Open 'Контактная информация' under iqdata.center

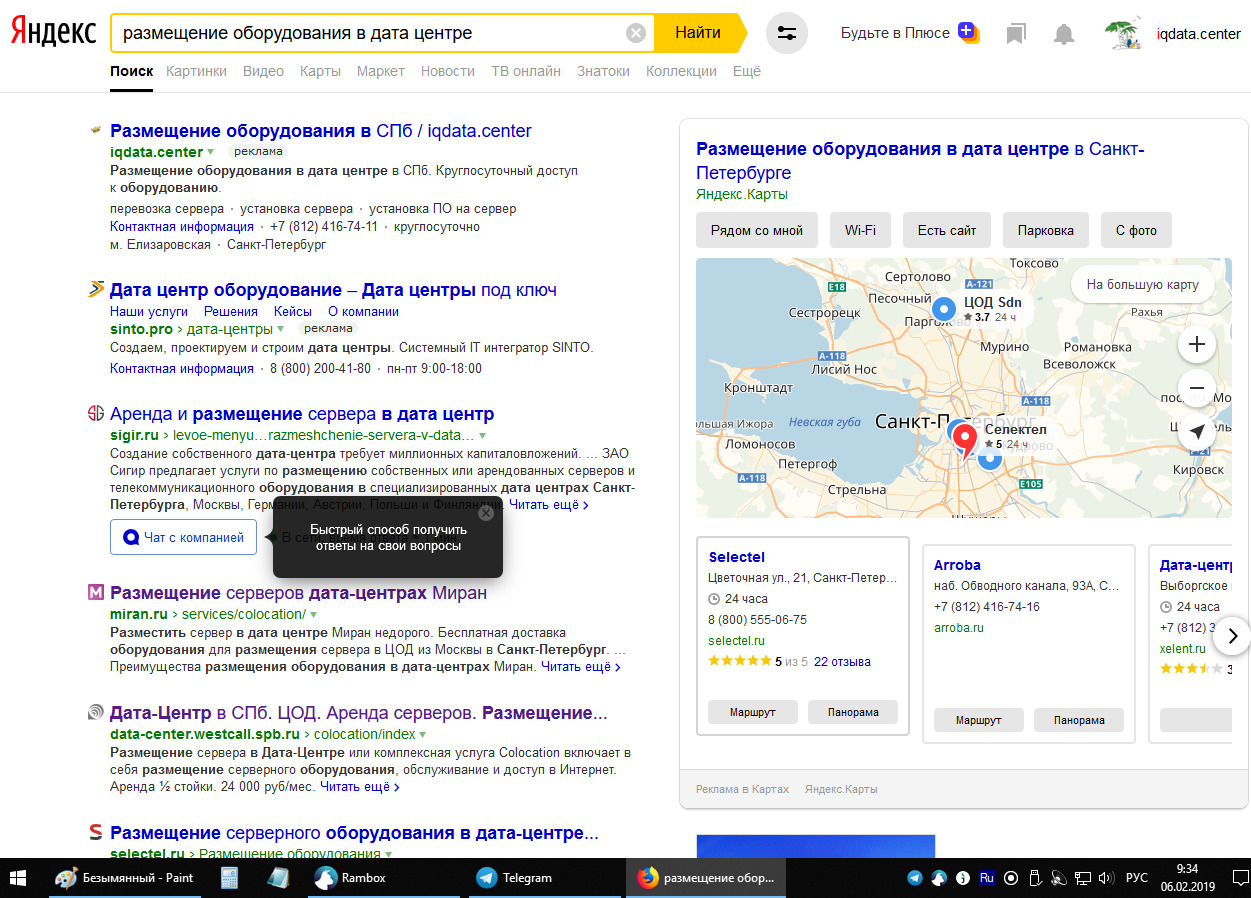[x=182, y=227]
